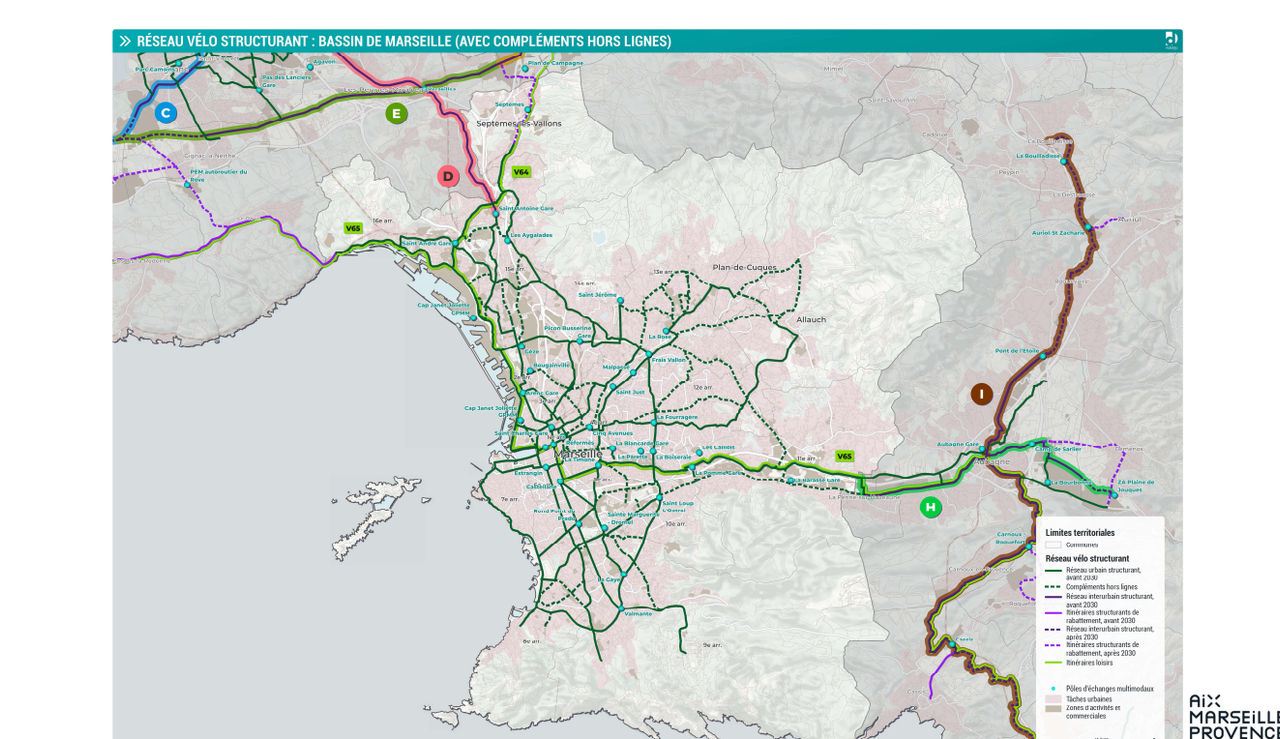Click the 'Saint Just' label

tap(630, 392)
